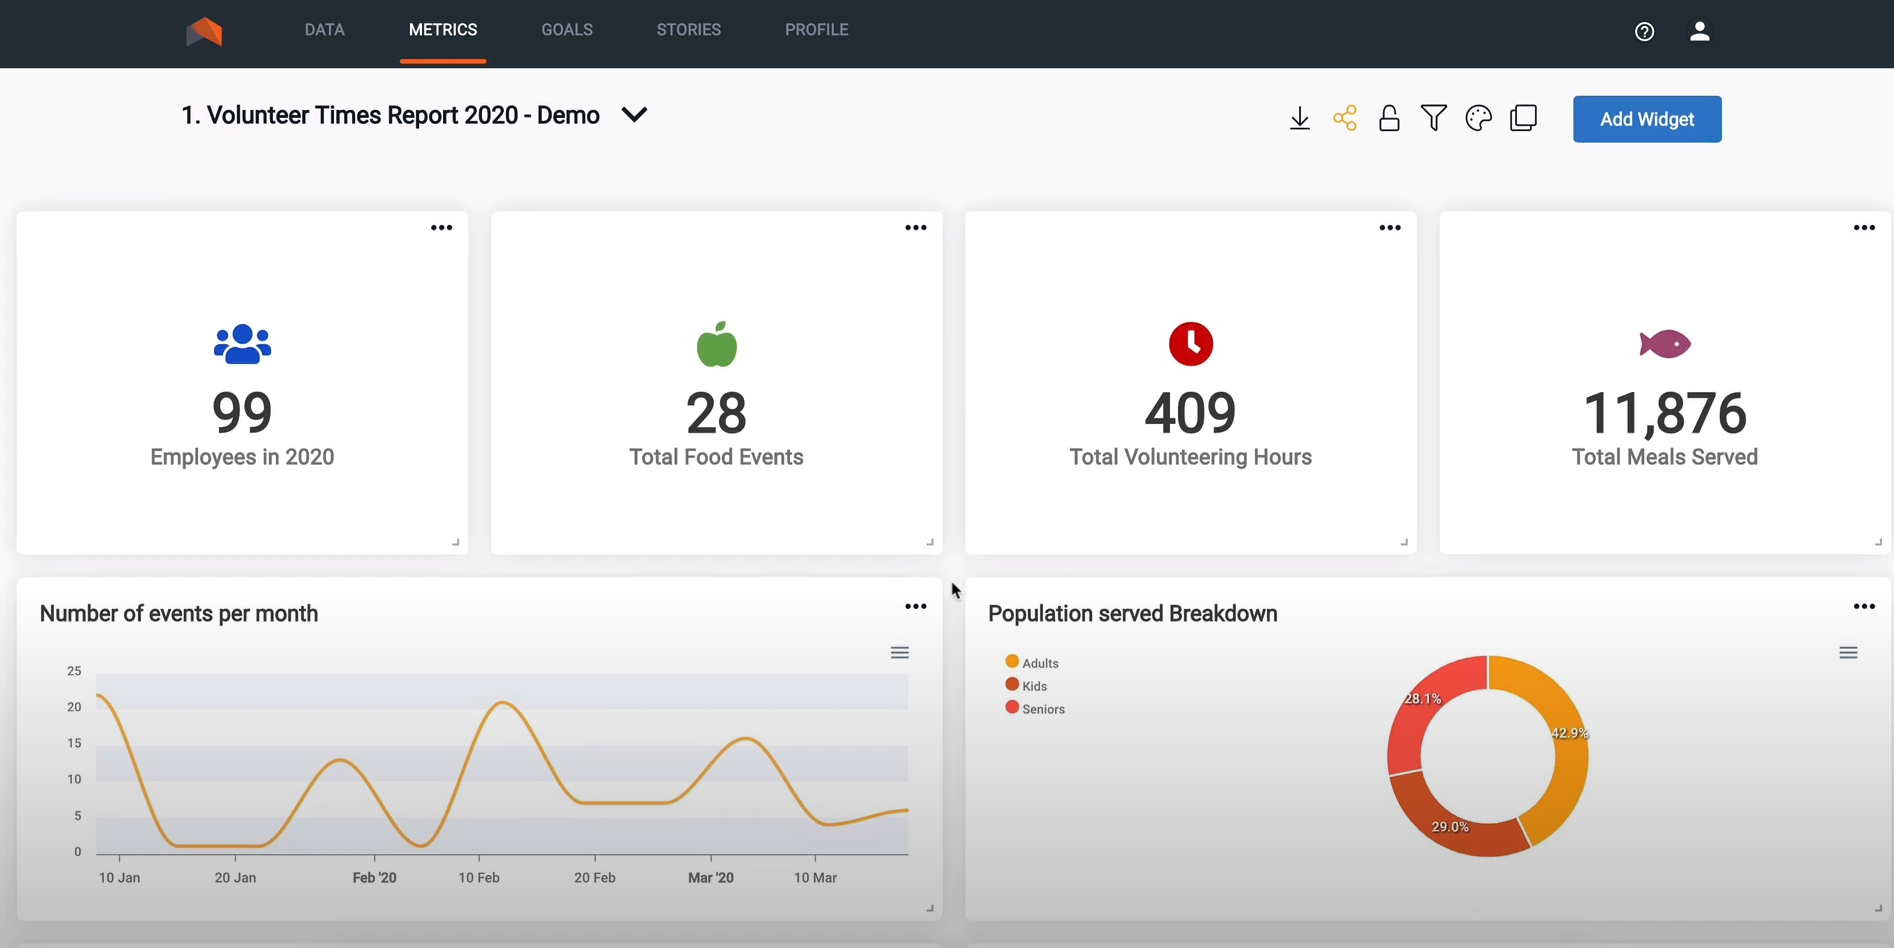Screen dimensions: 1894x948
Task: Toggle the Adults legend entry
Action: [1031, 662]
